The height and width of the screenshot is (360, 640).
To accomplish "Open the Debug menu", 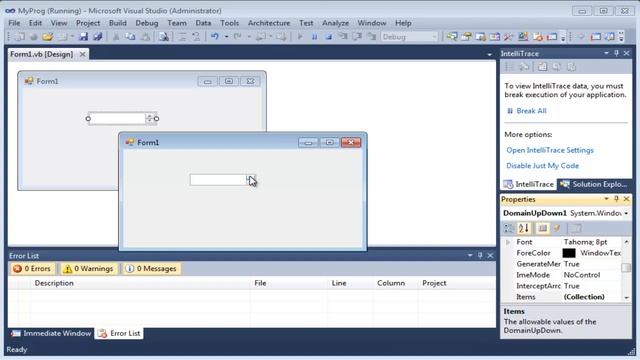I will (x=147, y=23).
